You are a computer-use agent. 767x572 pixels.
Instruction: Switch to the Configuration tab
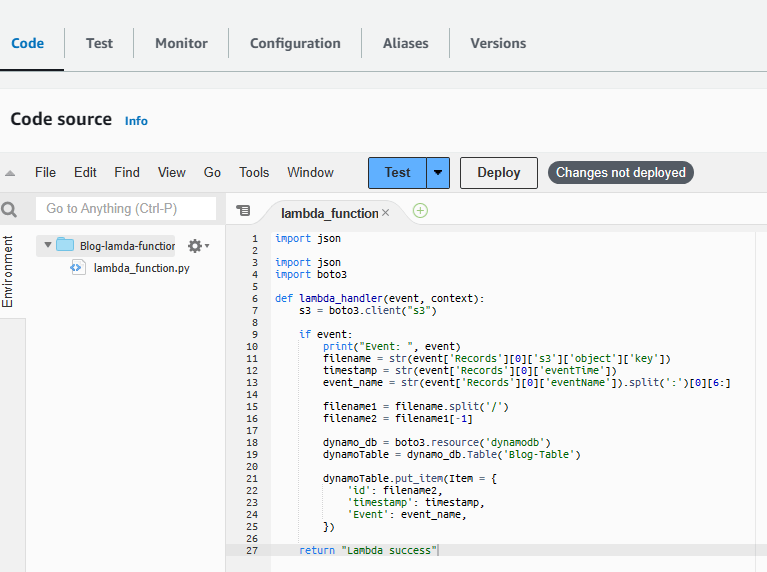pos(295,43)
